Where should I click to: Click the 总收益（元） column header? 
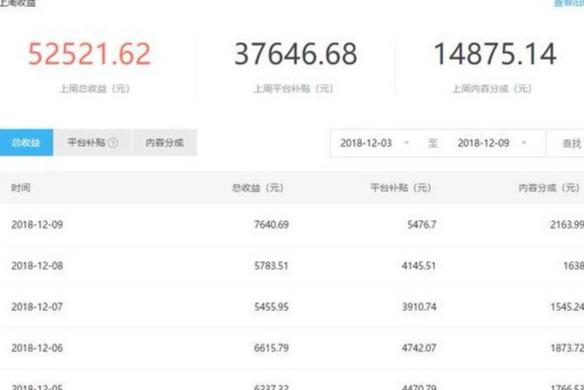click(258, 188)
